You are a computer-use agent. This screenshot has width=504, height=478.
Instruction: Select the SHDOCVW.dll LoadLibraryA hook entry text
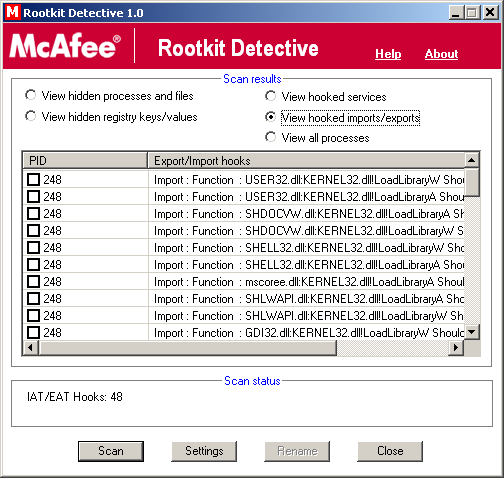click(309, 214)
